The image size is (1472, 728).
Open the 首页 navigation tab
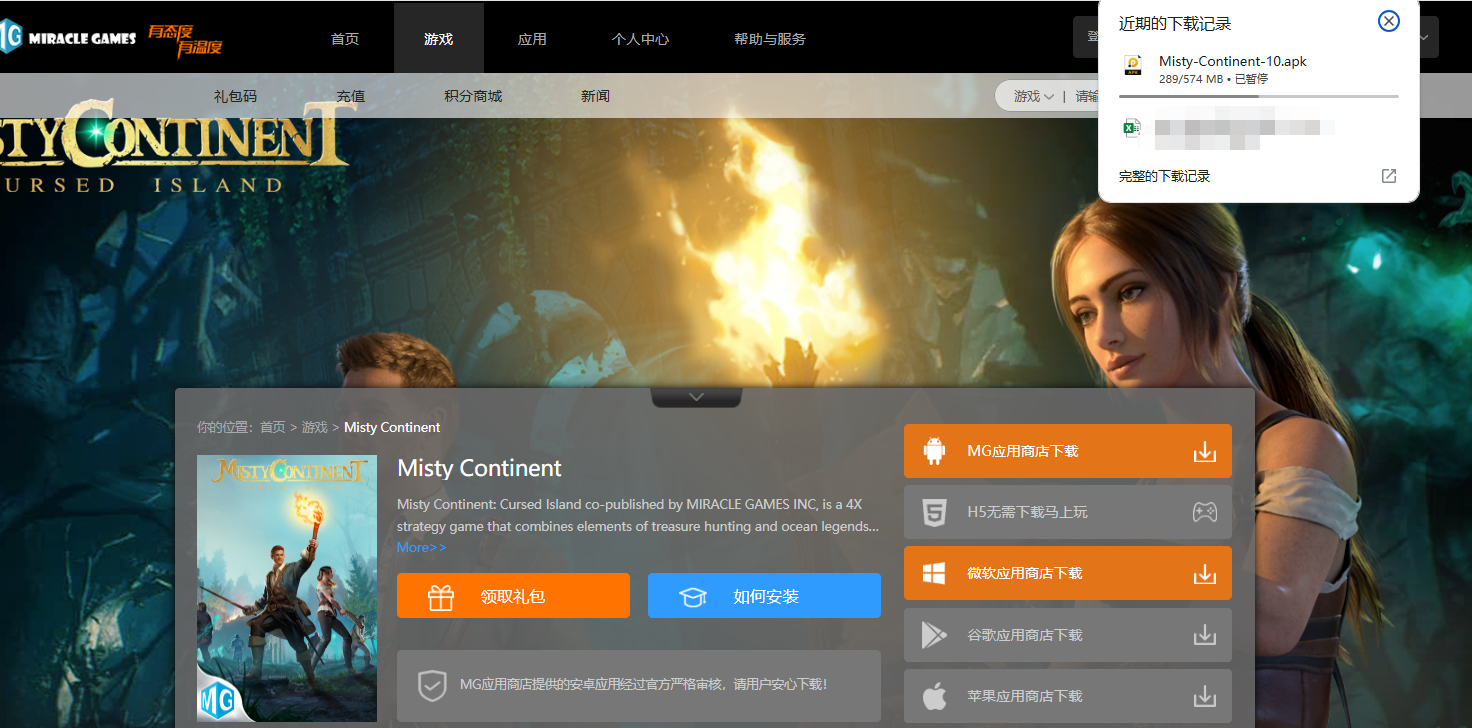[345, 39]
